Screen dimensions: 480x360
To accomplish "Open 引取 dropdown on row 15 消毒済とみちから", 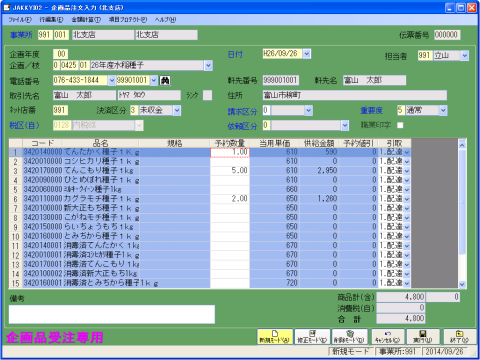I will [407, 283].
